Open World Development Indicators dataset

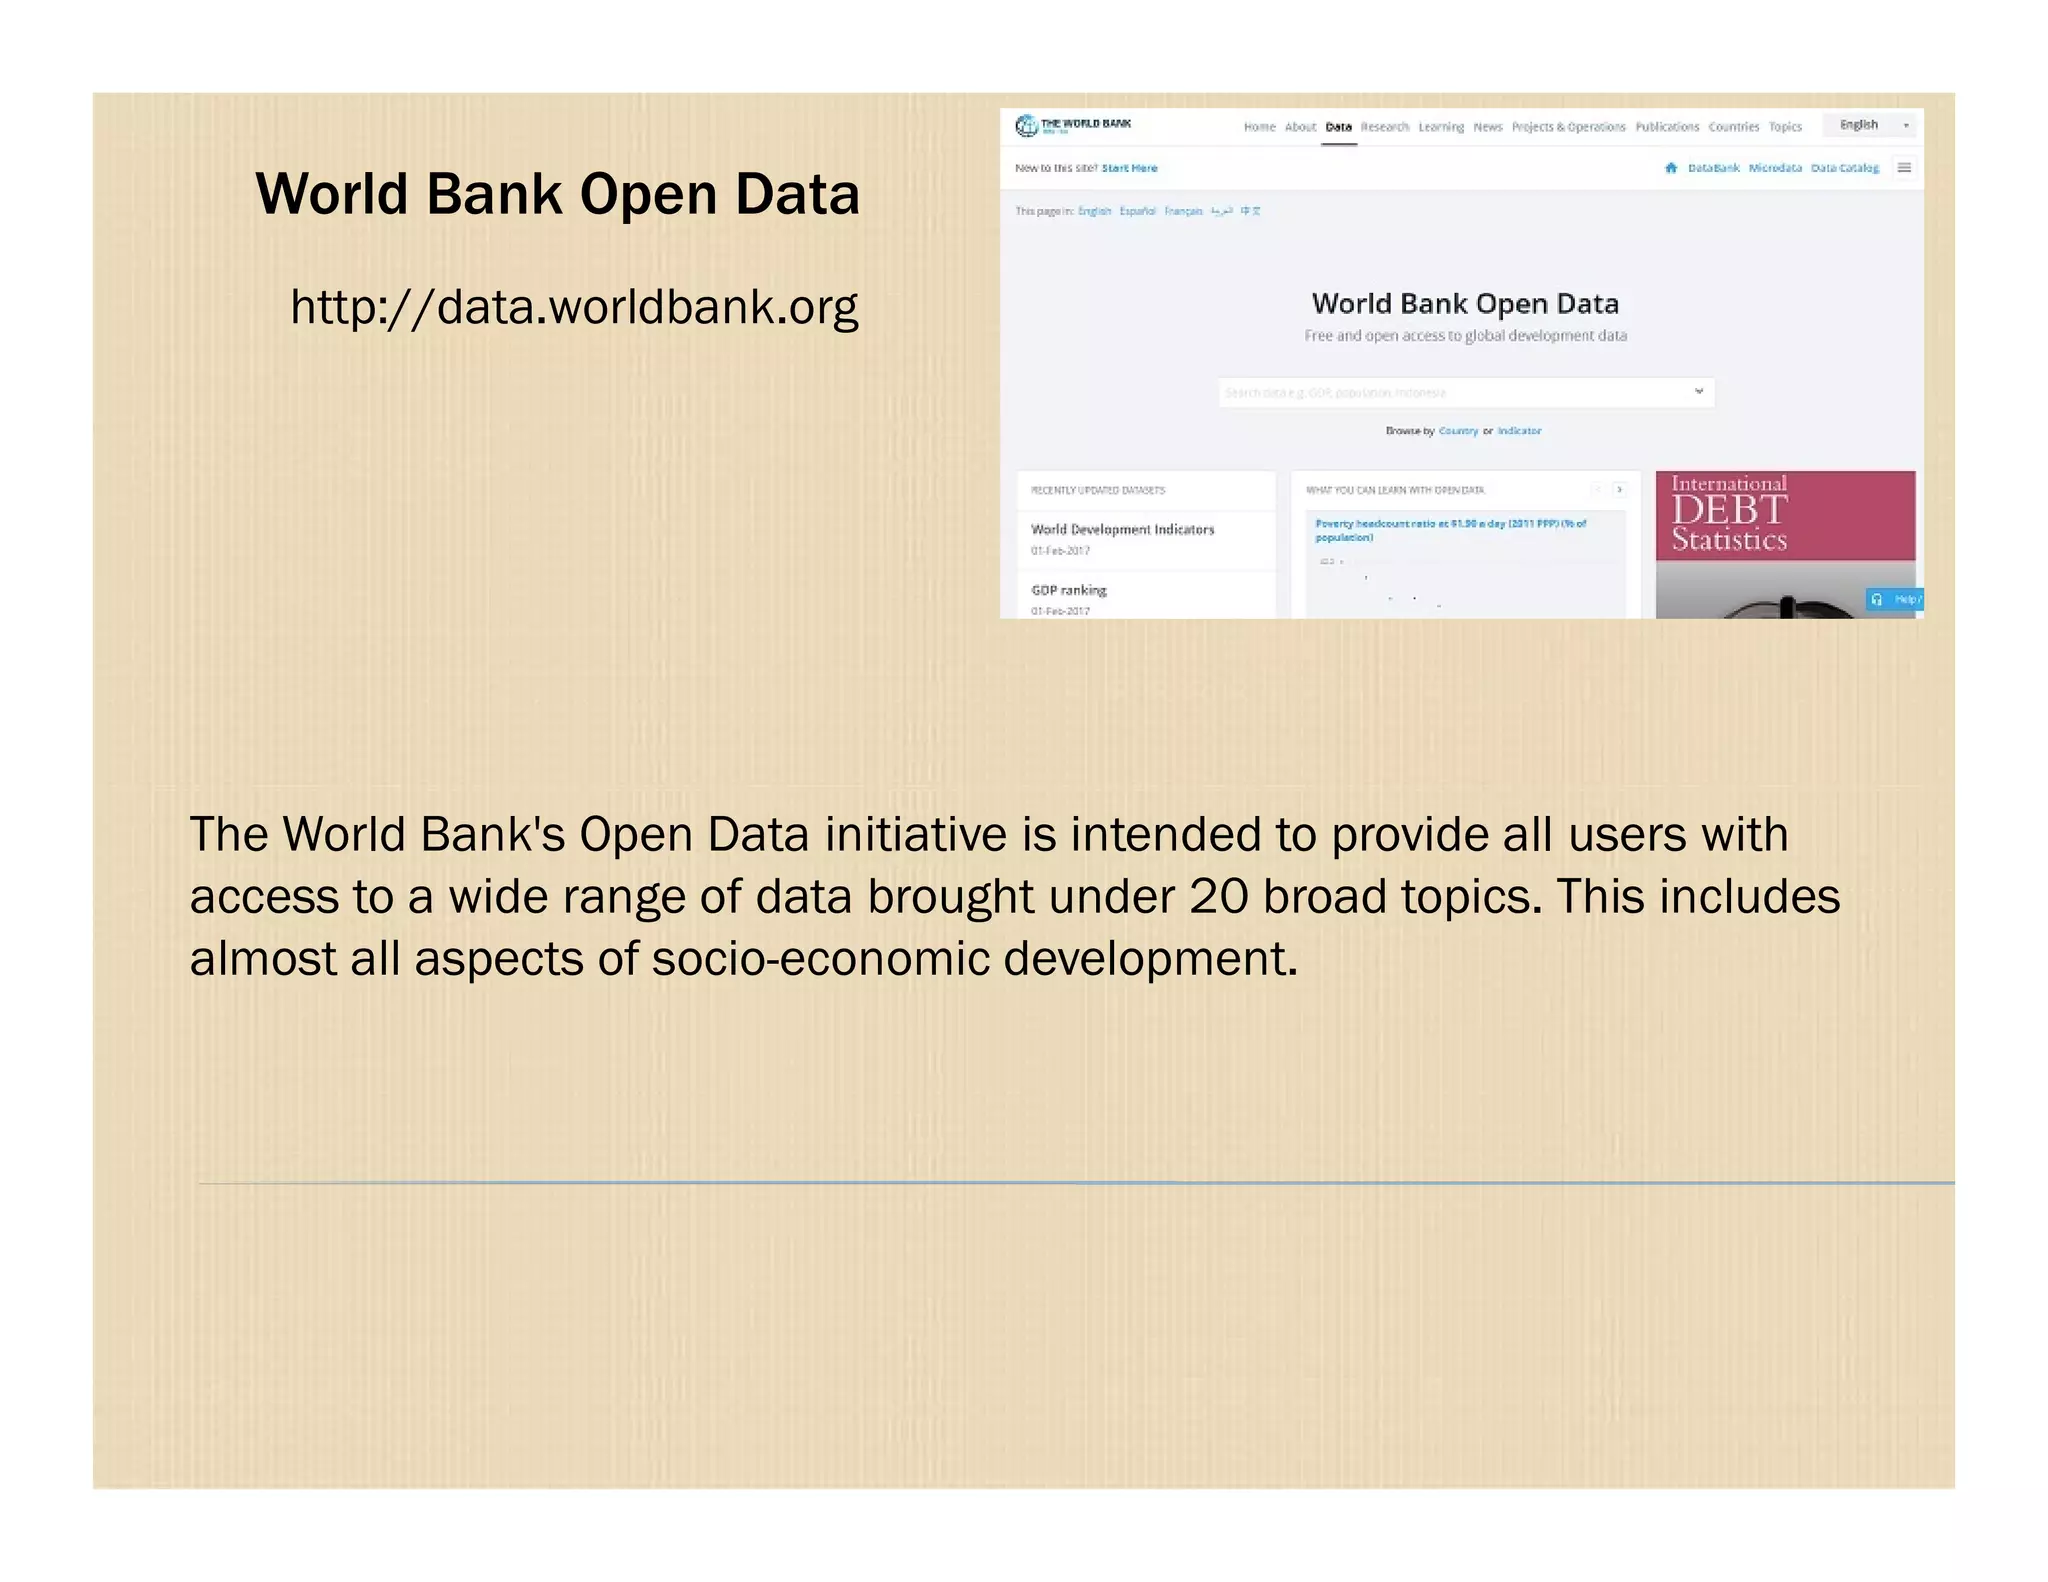pos(1122,529)
